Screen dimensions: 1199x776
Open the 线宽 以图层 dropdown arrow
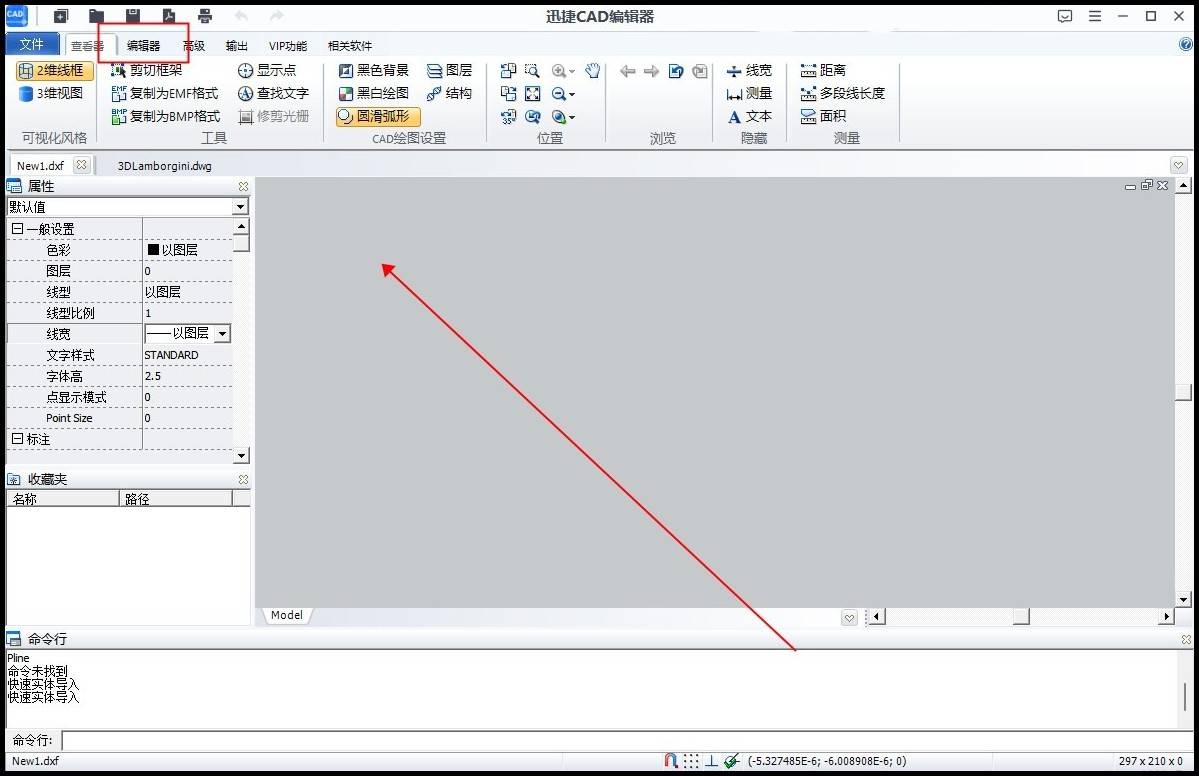click(222, 333)
